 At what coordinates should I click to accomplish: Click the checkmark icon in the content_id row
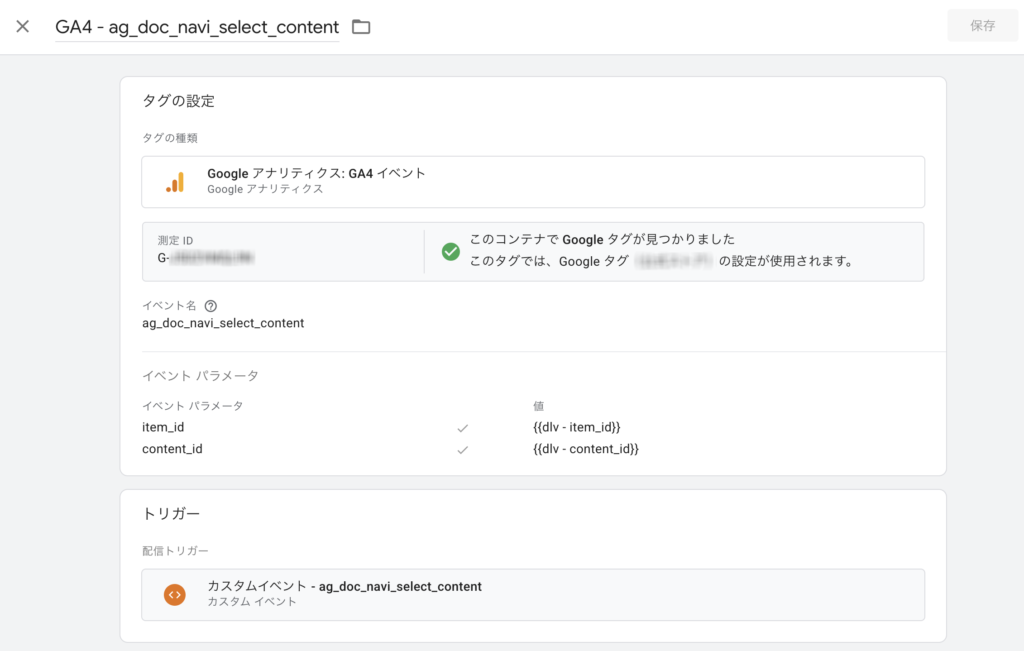(462, 450)
